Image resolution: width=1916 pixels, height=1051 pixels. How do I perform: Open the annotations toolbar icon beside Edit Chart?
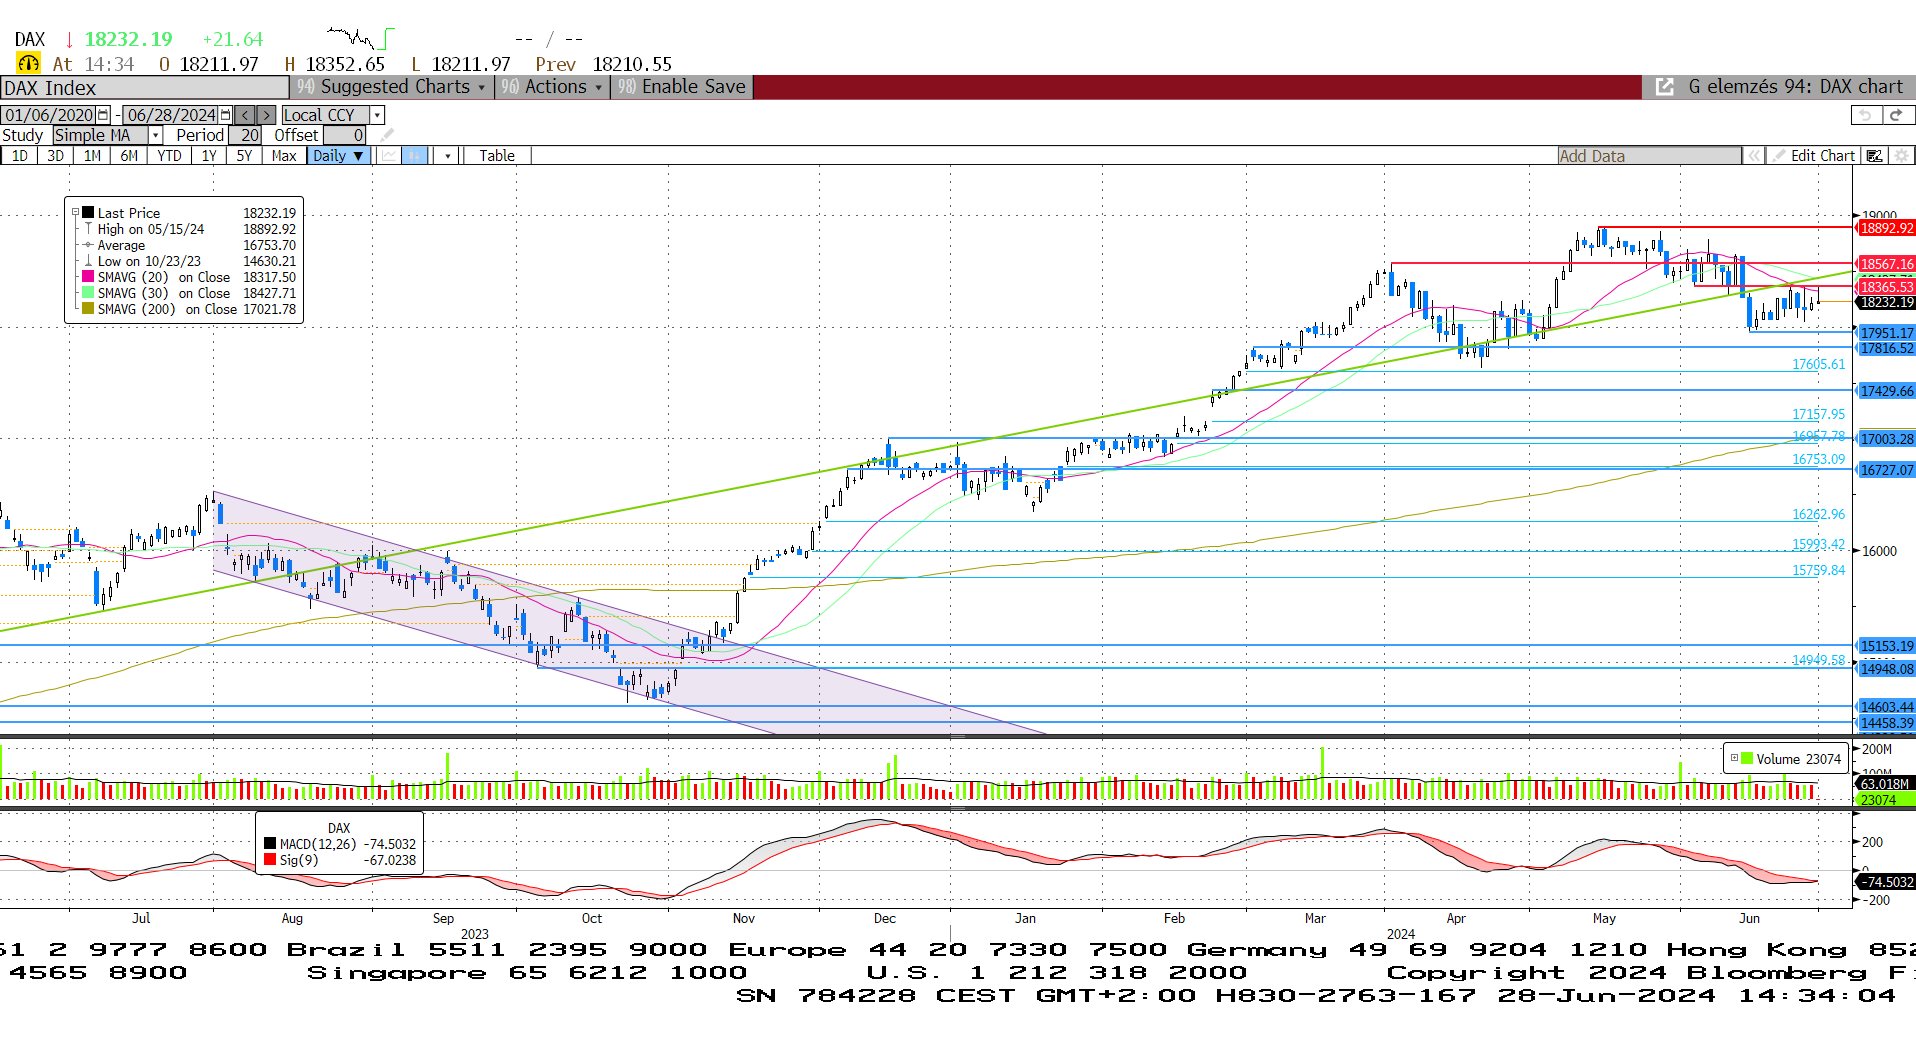[1875, 156]
